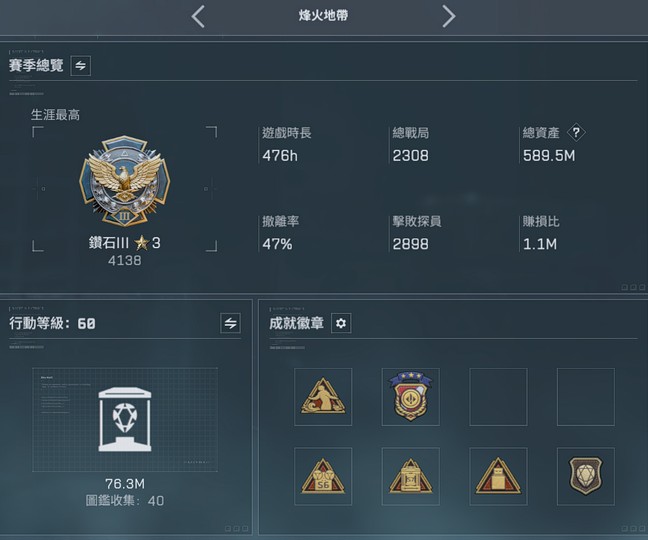Go to previous mode with left arrow
The width and height of the screenshot is (648, 540).
(198, 17)
